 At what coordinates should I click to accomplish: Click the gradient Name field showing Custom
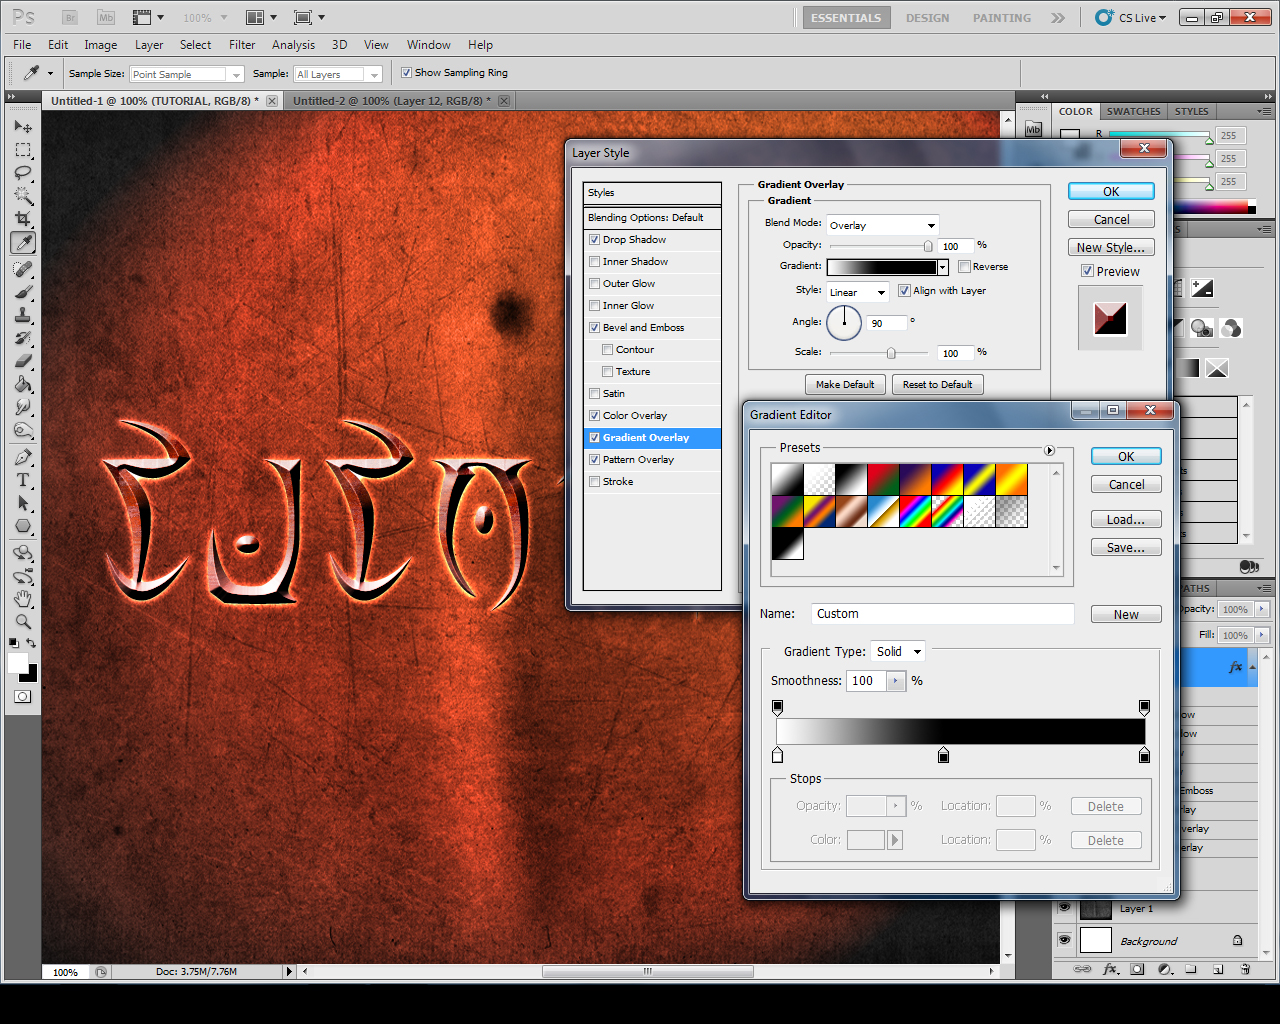[x=943, y=613]
